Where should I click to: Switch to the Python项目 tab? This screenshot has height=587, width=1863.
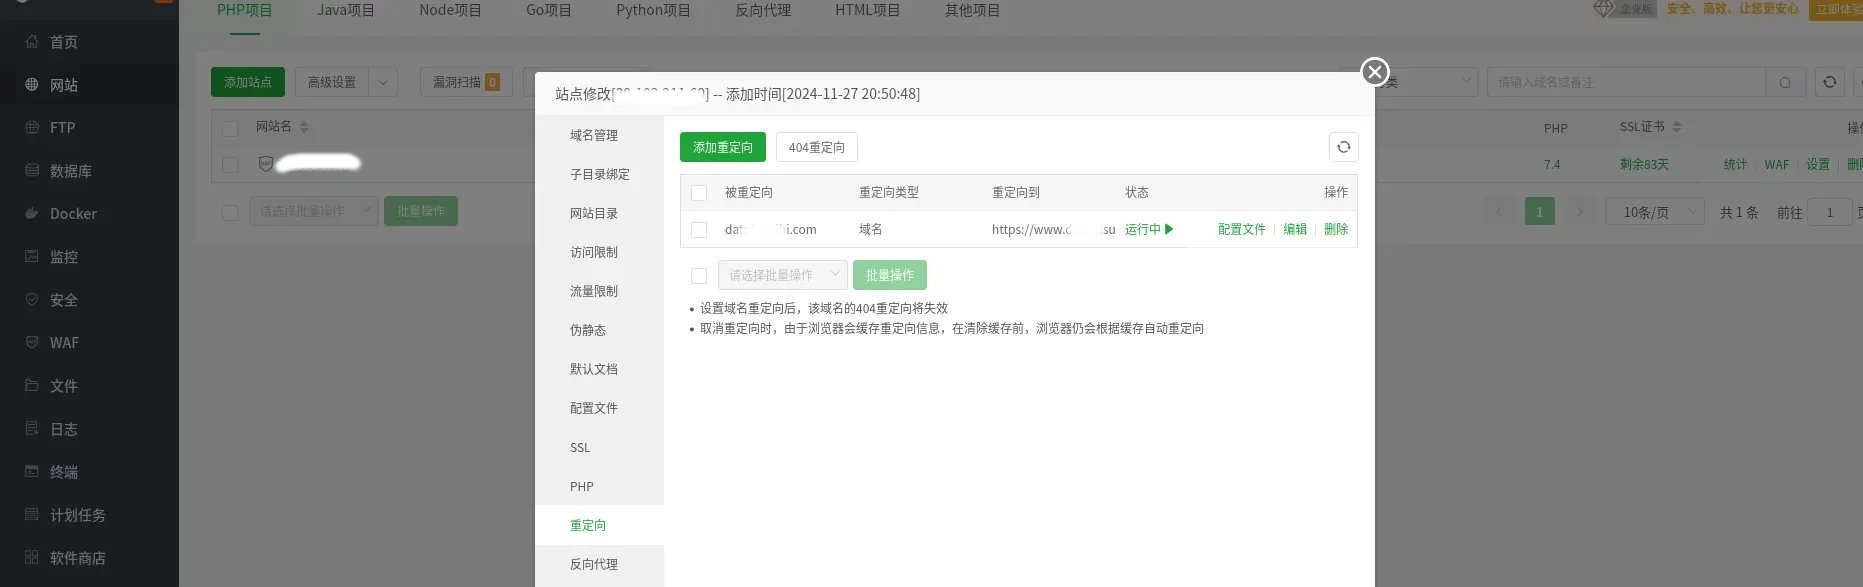[653, 10]
